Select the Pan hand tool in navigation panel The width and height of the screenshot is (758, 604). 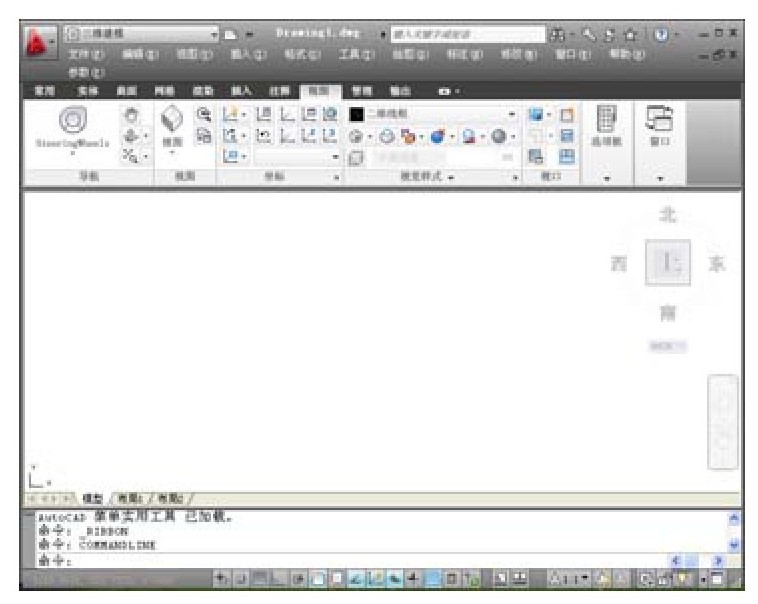point(131,115)
